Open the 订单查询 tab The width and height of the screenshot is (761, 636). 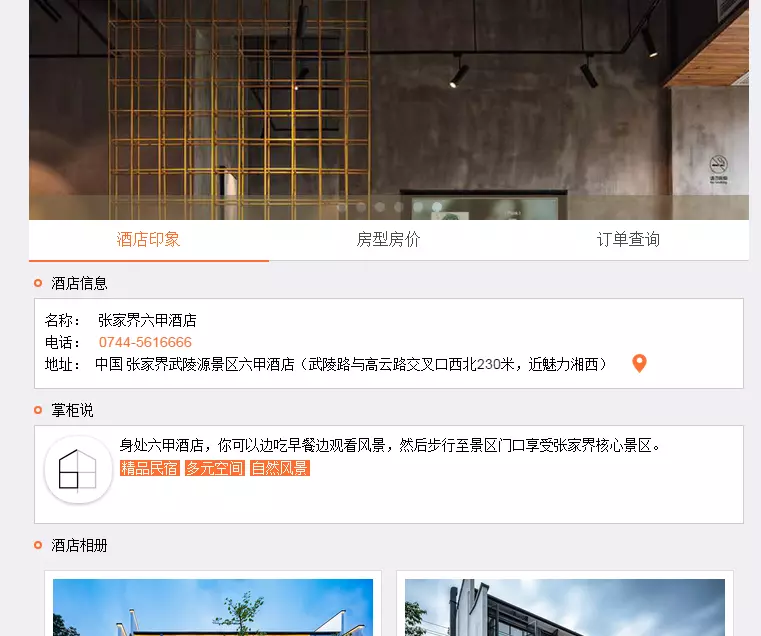point(629,240)
